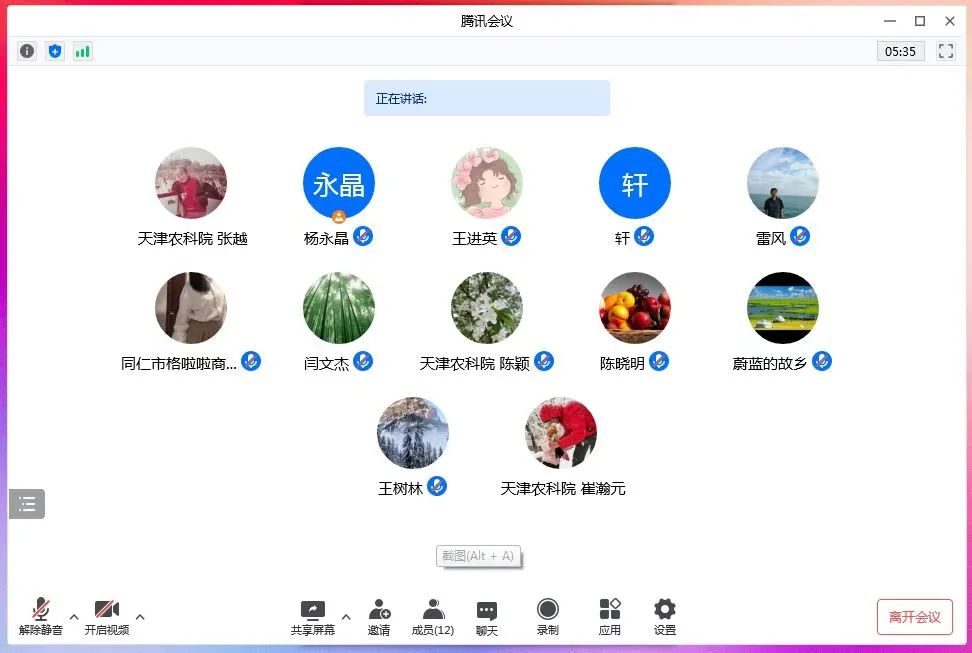
Task: Click the 腾讯会议 window title
Action: 487,21
